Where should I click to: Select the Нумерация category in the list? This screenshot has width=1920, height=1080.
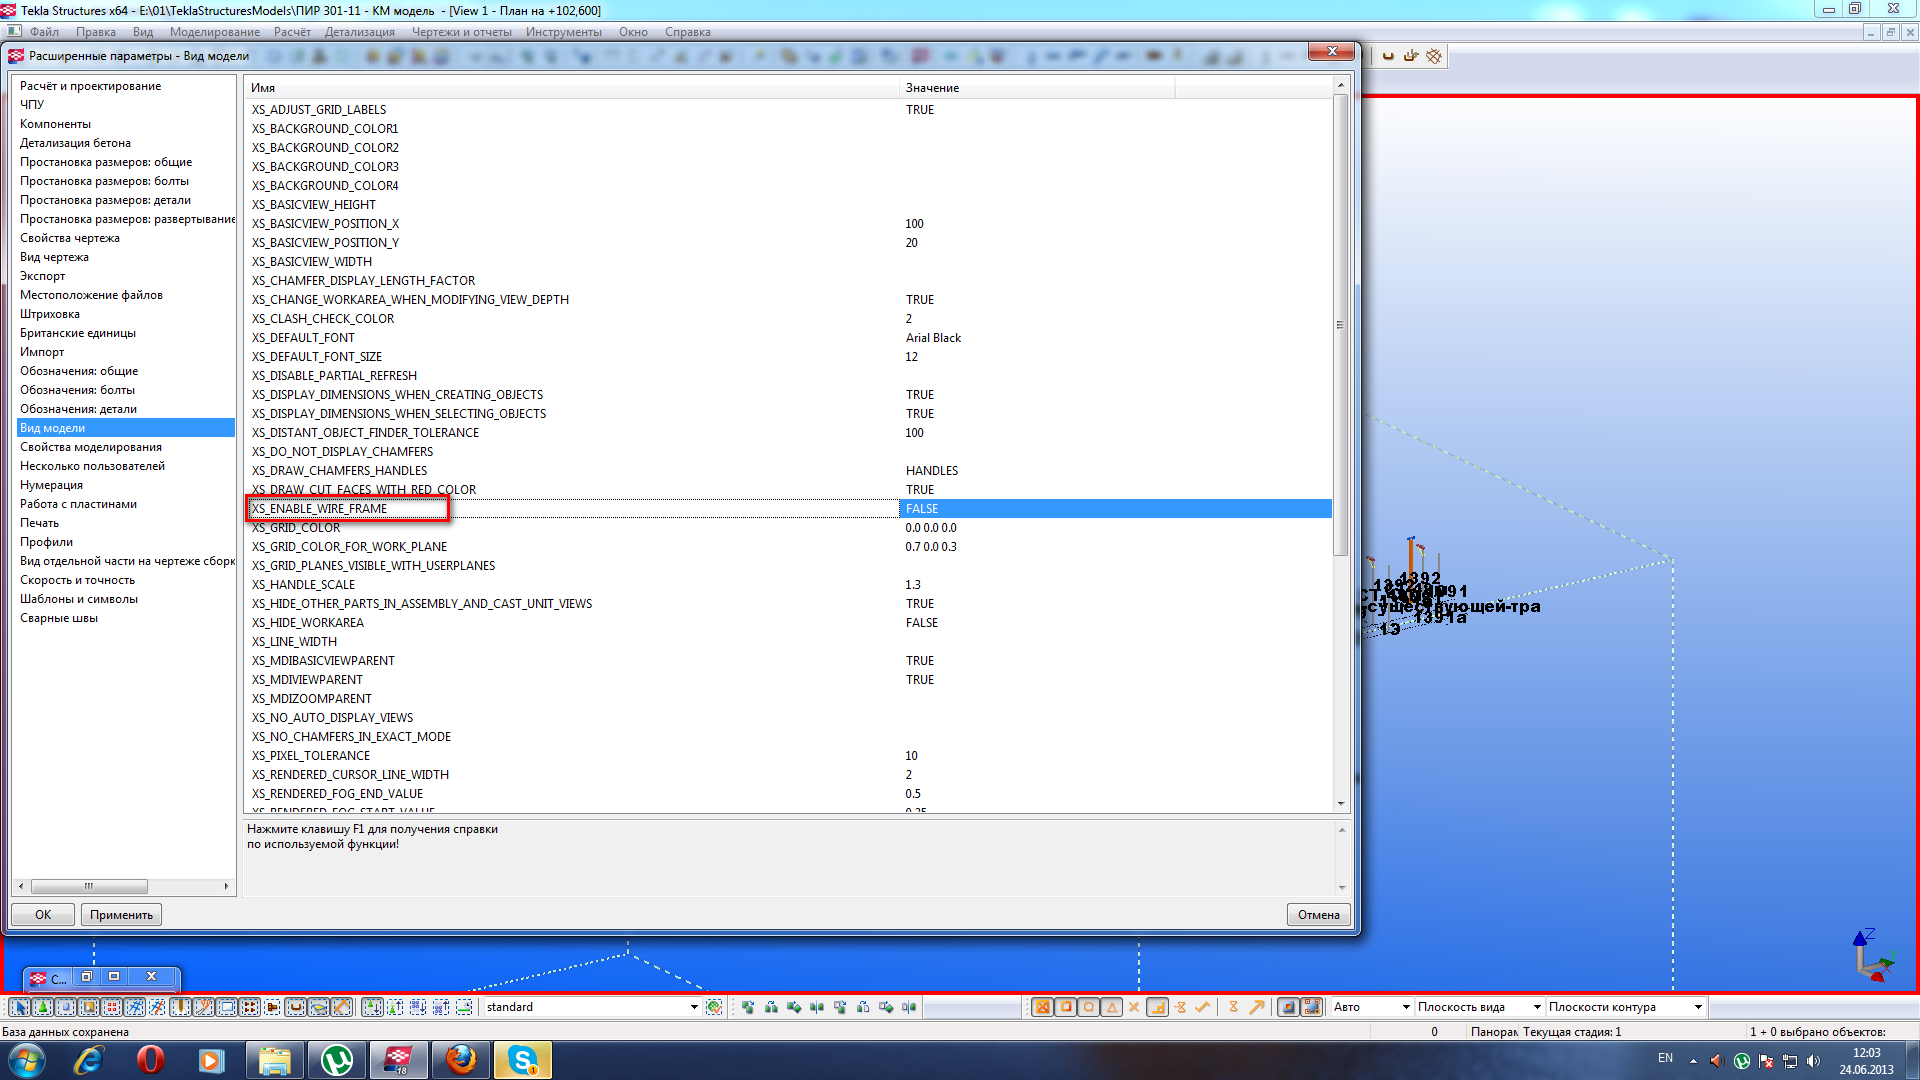(52, 485)
